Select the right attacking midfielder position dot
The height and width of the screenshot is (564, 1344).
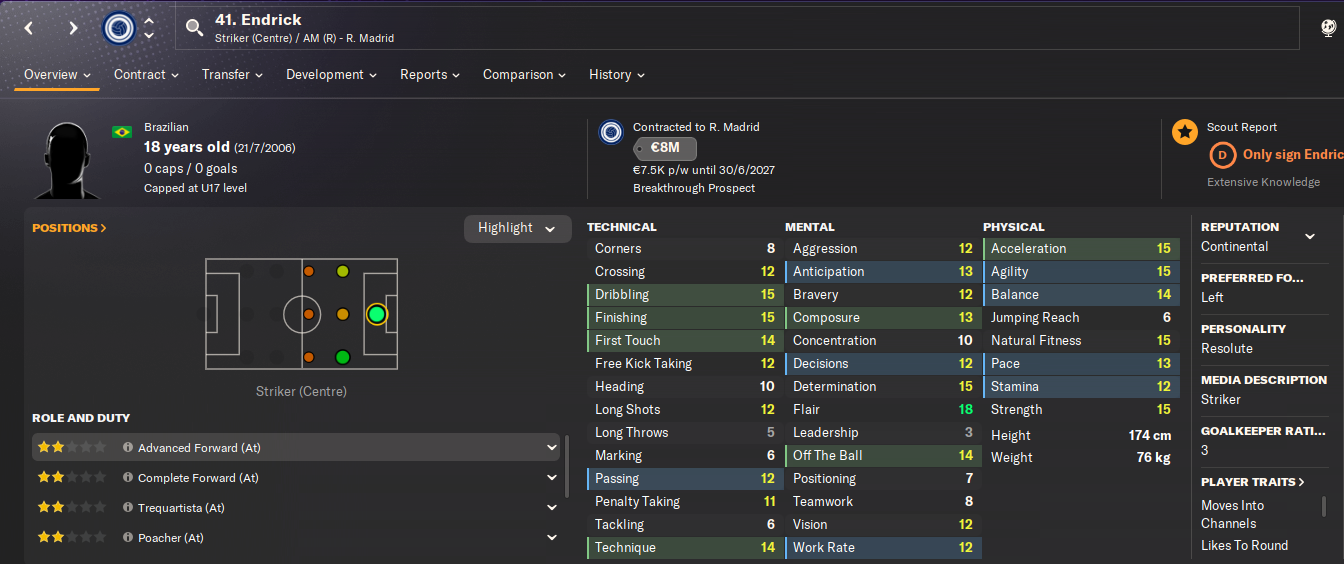[x=342, y=357]
